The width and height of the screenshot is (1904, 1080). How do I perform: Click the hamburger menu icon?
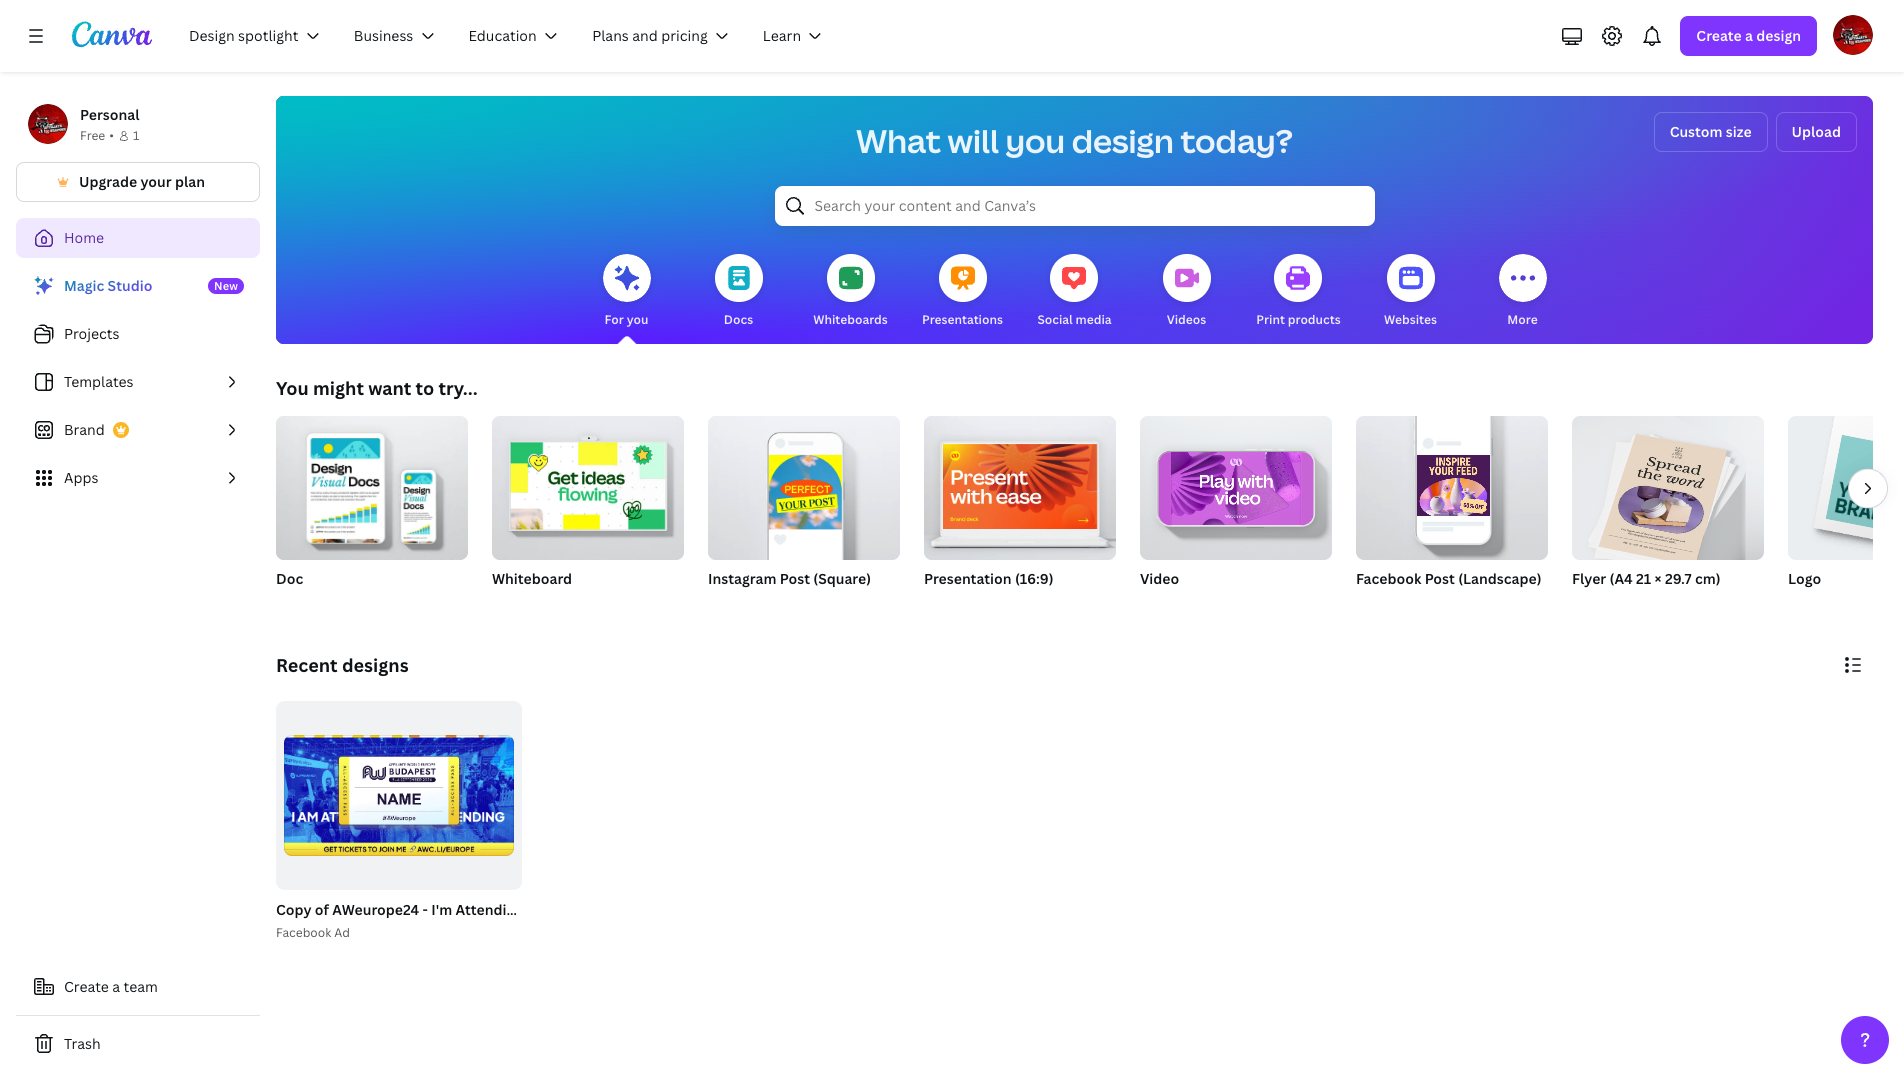pyautogui.click(x=36, y=36)
